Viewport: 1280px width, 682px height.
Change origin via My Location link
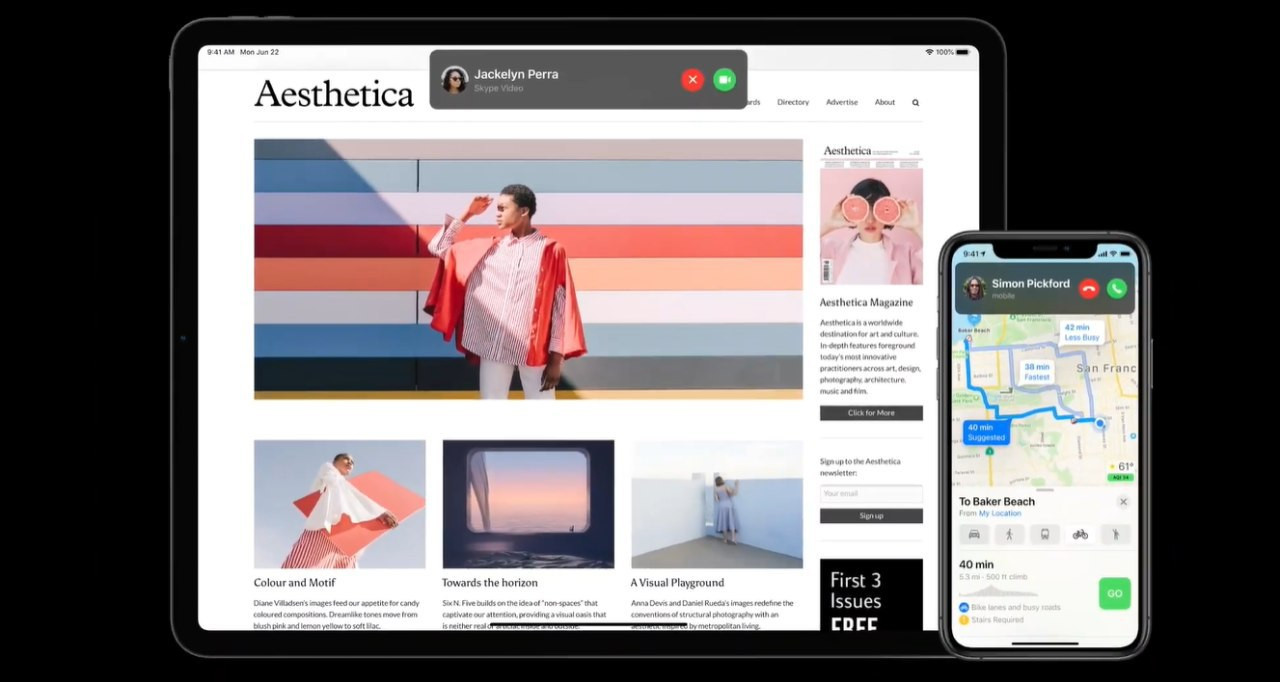(x=1000, y=513)
